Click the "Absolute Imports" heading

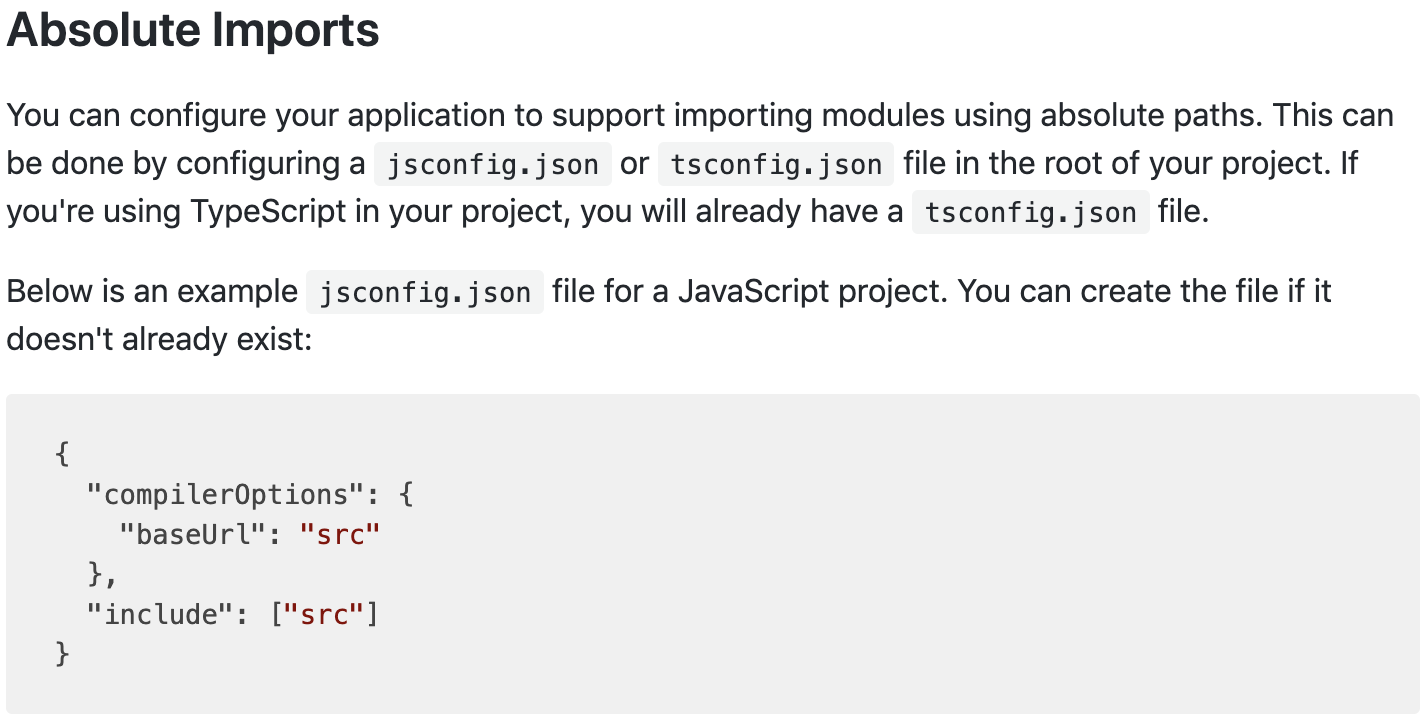pos(193,30)
